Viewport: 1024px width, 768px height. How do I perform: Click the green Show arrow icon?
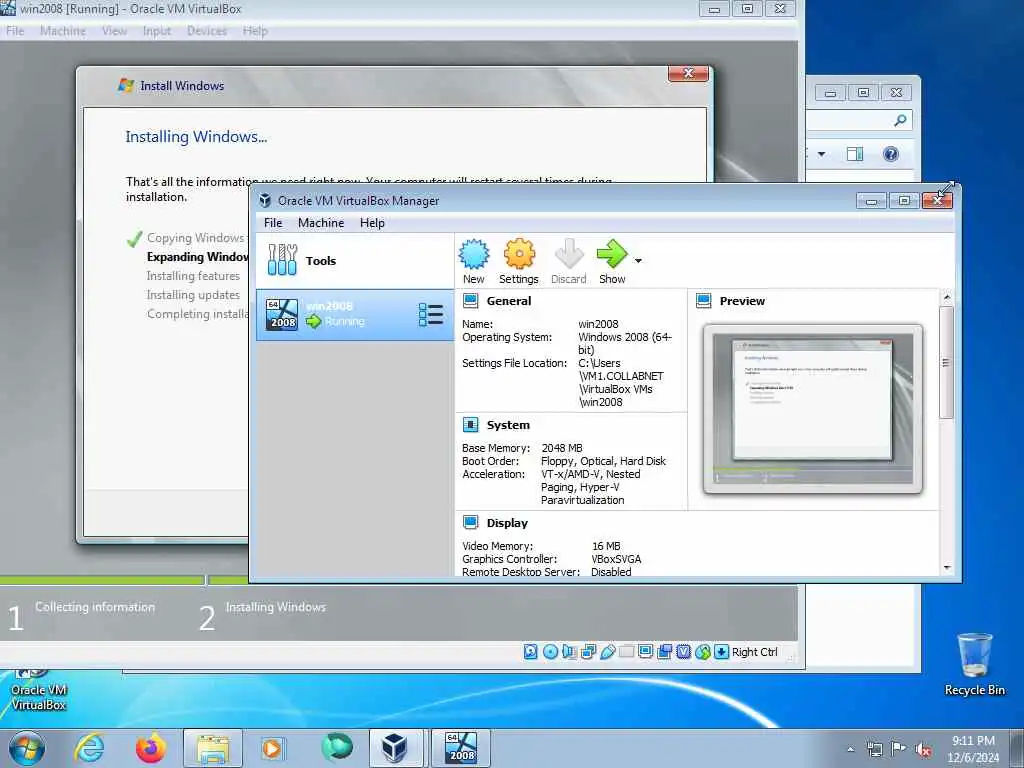tap(612, 254)
